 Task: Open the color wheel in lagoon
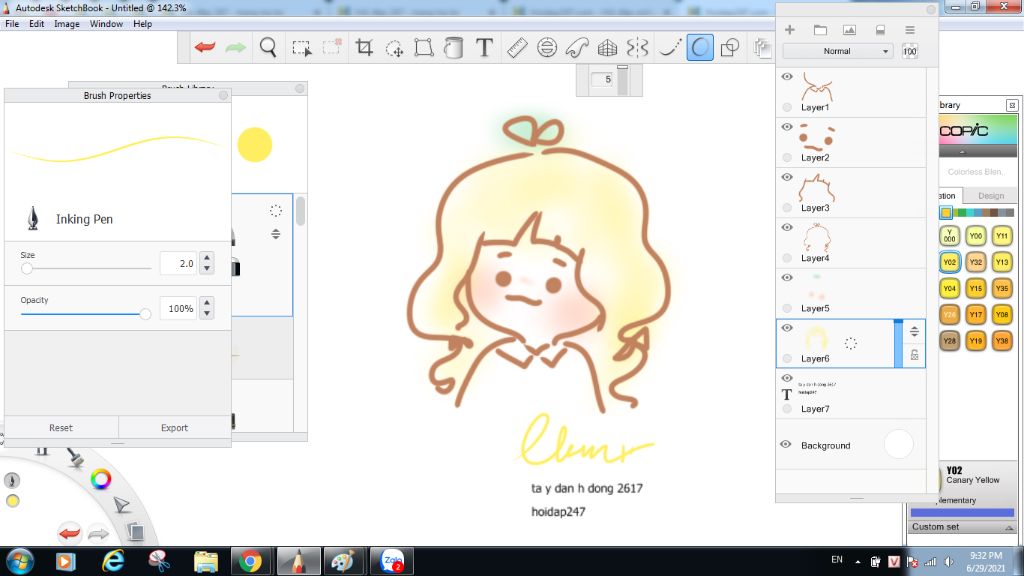tap(101, 479)
